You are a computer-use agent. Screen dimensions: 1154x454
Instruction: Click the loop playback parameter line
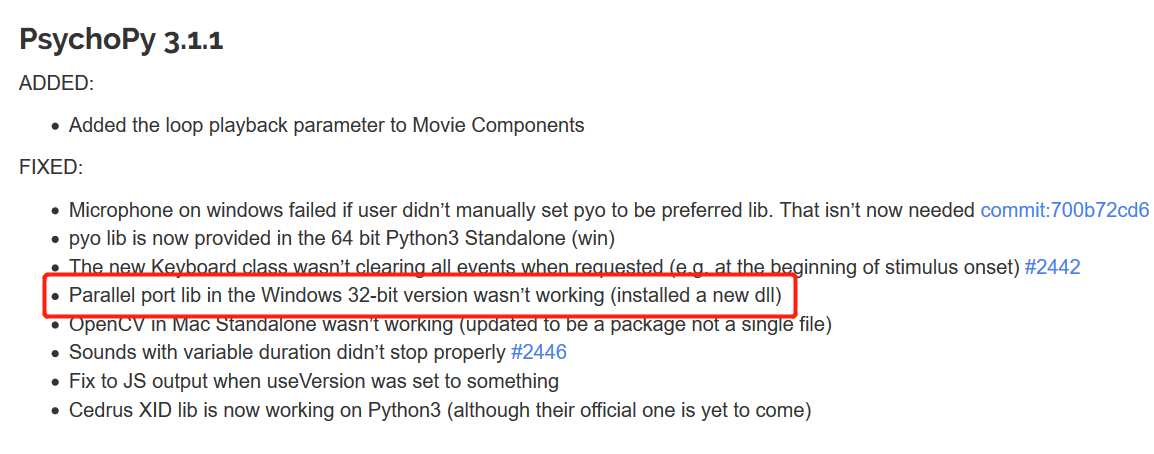coord(327,126)
